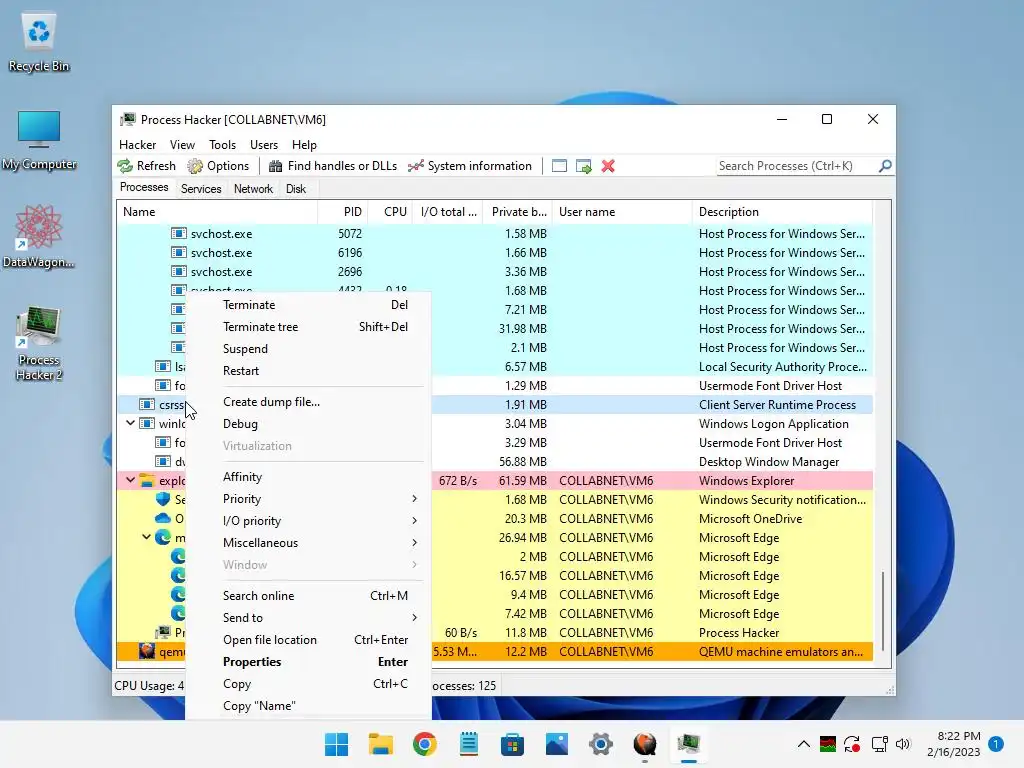This screenshot has height=768, width=1024.
Task: Open the Recycle Bin desktop icon
Action: 39,43
